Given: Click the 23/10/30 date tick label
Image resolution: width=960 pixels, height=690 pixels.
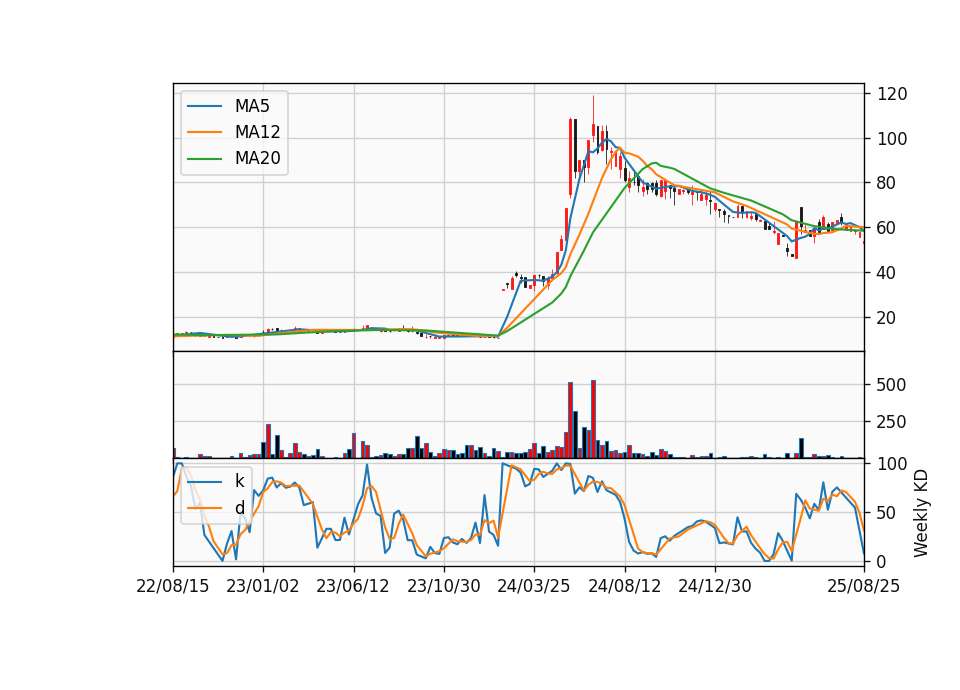Looking at the screenshot, I should pyautogui.click(x=444, y=586).
